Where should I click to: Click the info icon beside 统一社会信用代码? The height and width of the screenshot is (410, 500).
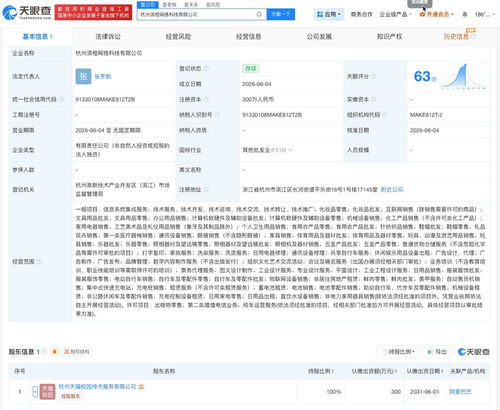[x=61, y=99]
